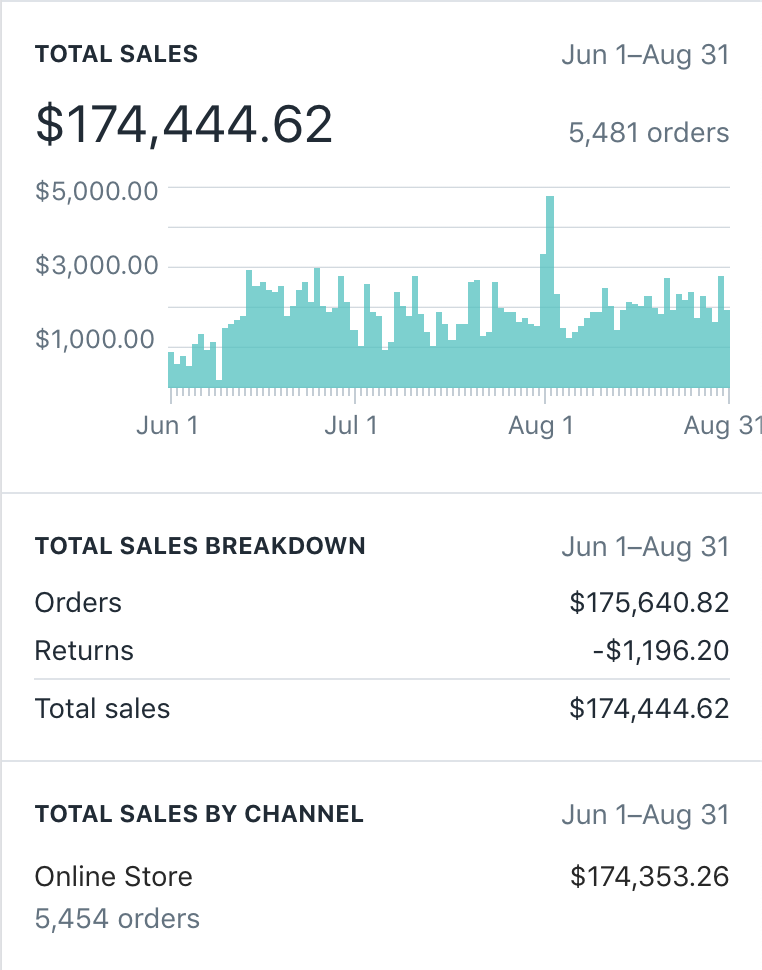This screenshot has height=970, width=762.
Task: Select the Orders row in the breakdown
Action: (x=78, y=603)
